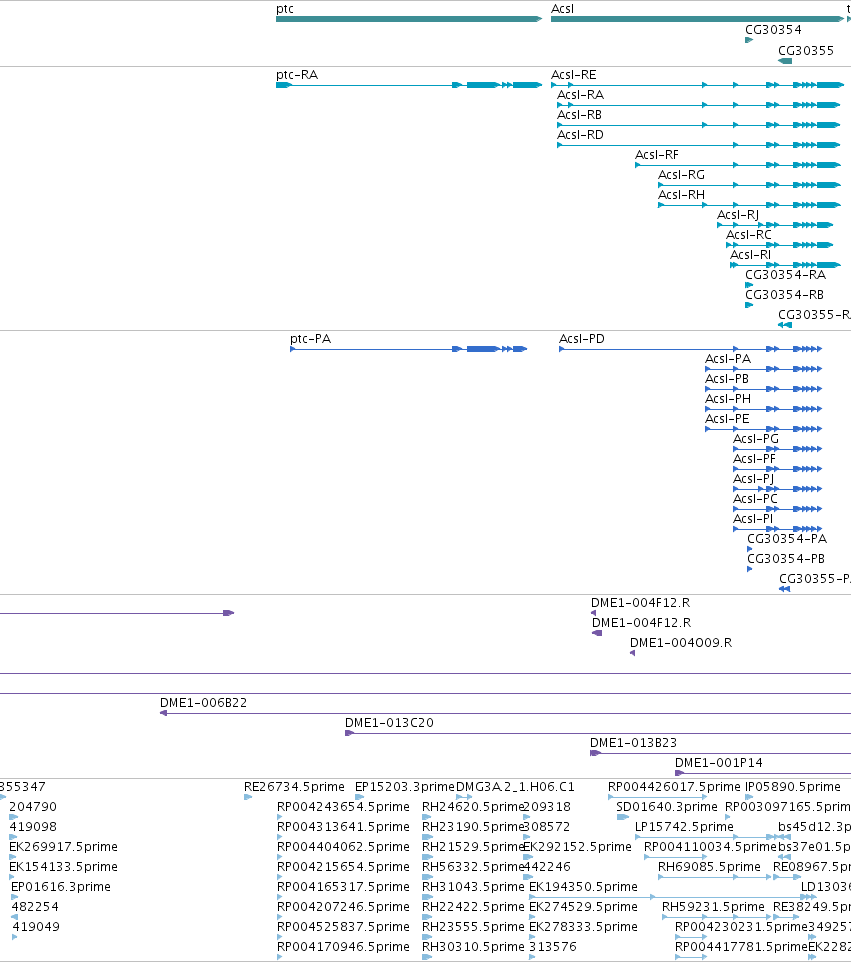This screenshot has height=962, width=851.
Task: Click the IP05890.5prime EST label
Action: click(792, 787)
